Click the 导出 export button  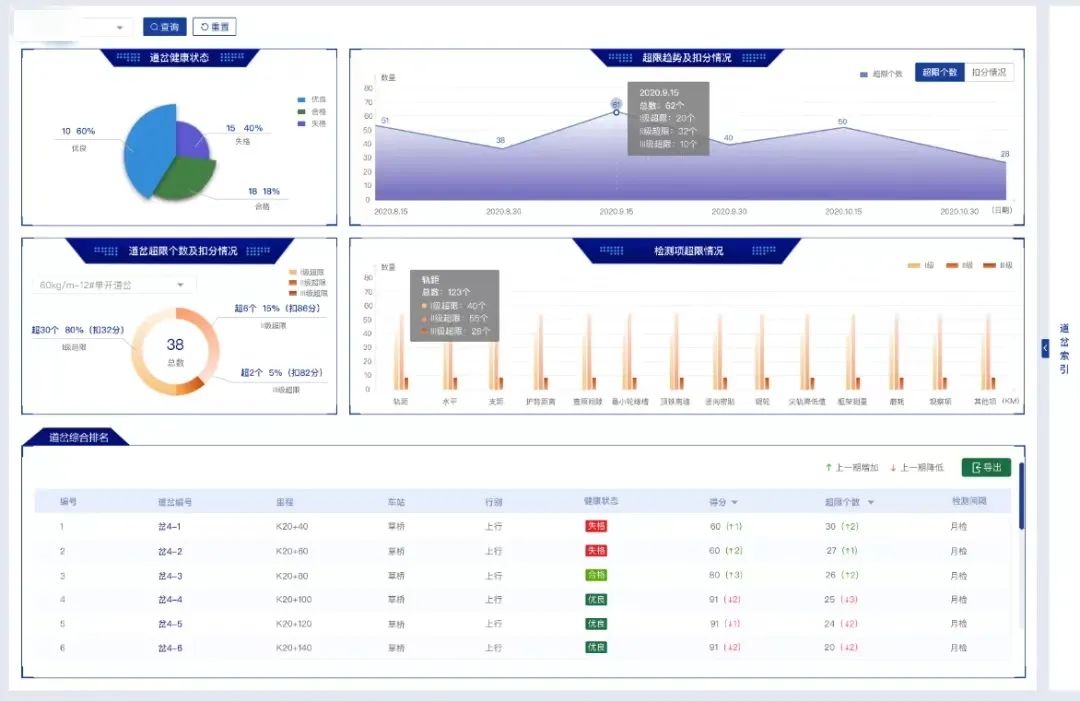point(986,467)
